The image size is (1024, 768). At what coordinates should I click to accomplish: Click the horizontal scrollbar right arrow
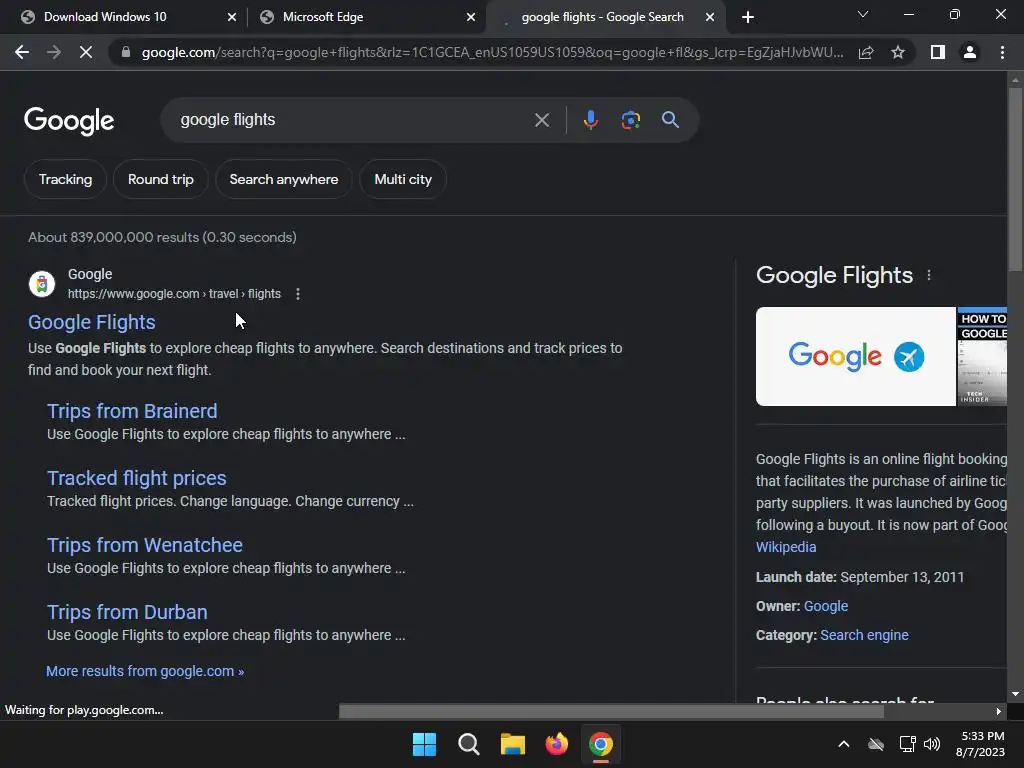coord(999,711)
